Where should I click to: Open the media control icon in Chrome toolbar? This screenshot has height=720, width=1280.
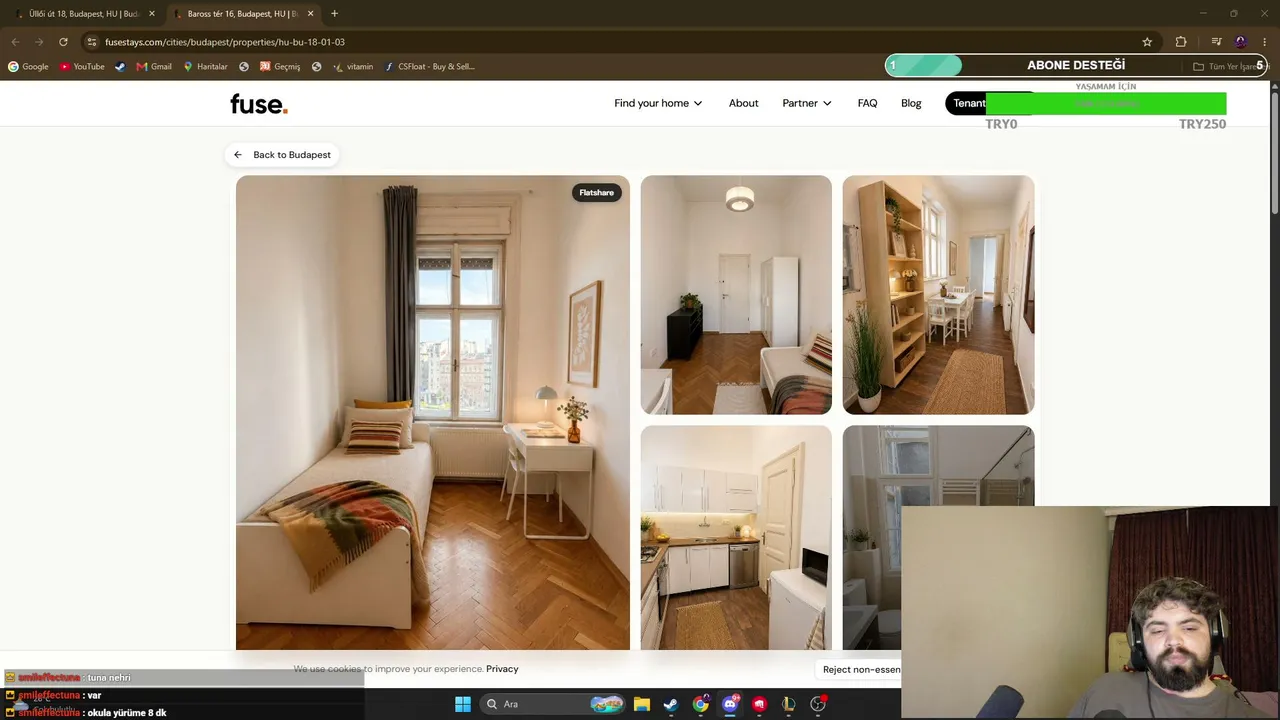pos(1216,42)
